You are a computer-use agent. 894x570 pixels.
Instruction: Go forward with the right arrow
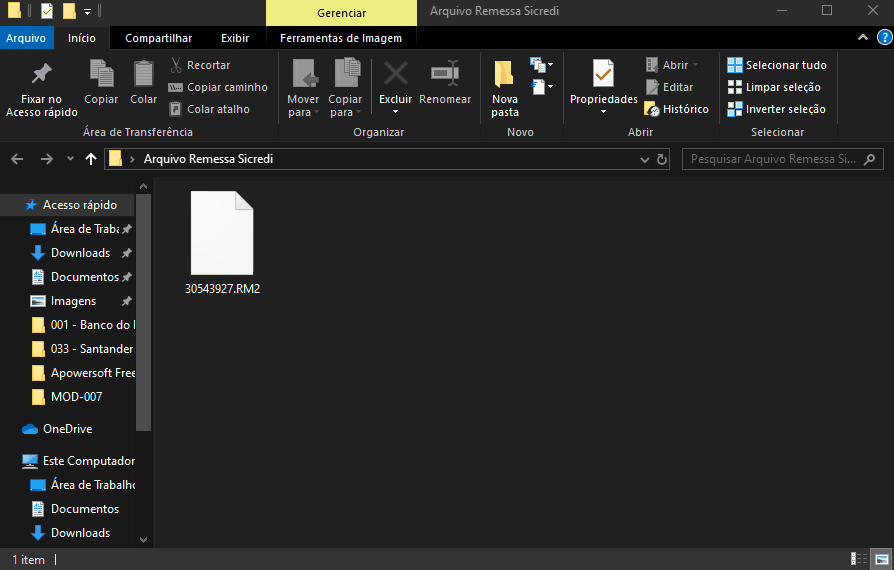[x=47, y=159]
